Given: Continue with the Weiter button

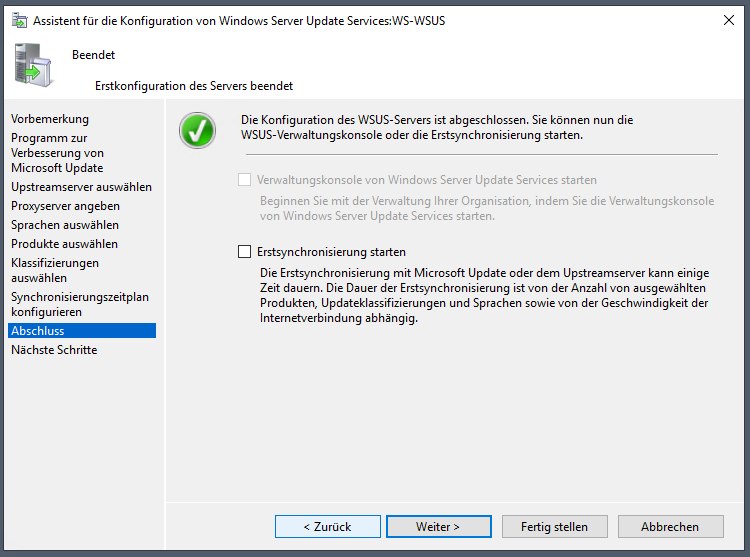Looking at the screenshot, I should click(x=439, y=526).
